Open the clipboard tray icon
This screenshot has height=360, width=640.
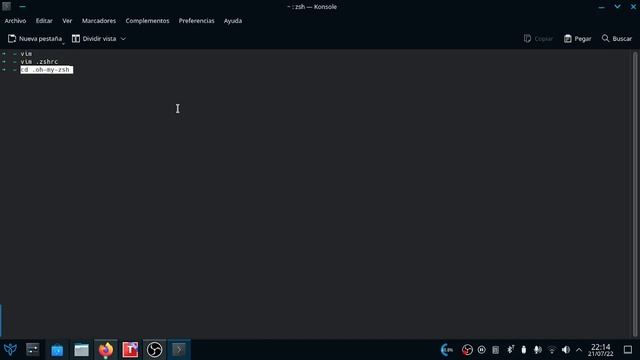496,350
